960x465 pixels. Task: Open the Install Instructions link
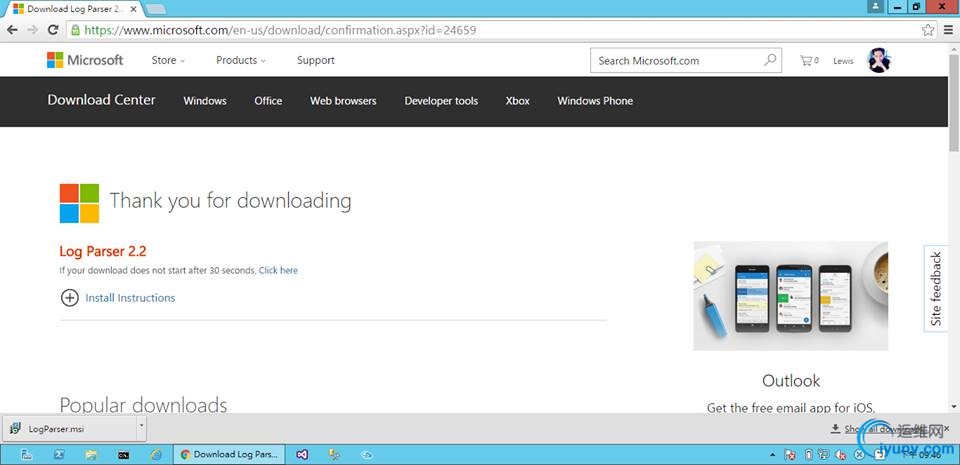coord(130,298)
